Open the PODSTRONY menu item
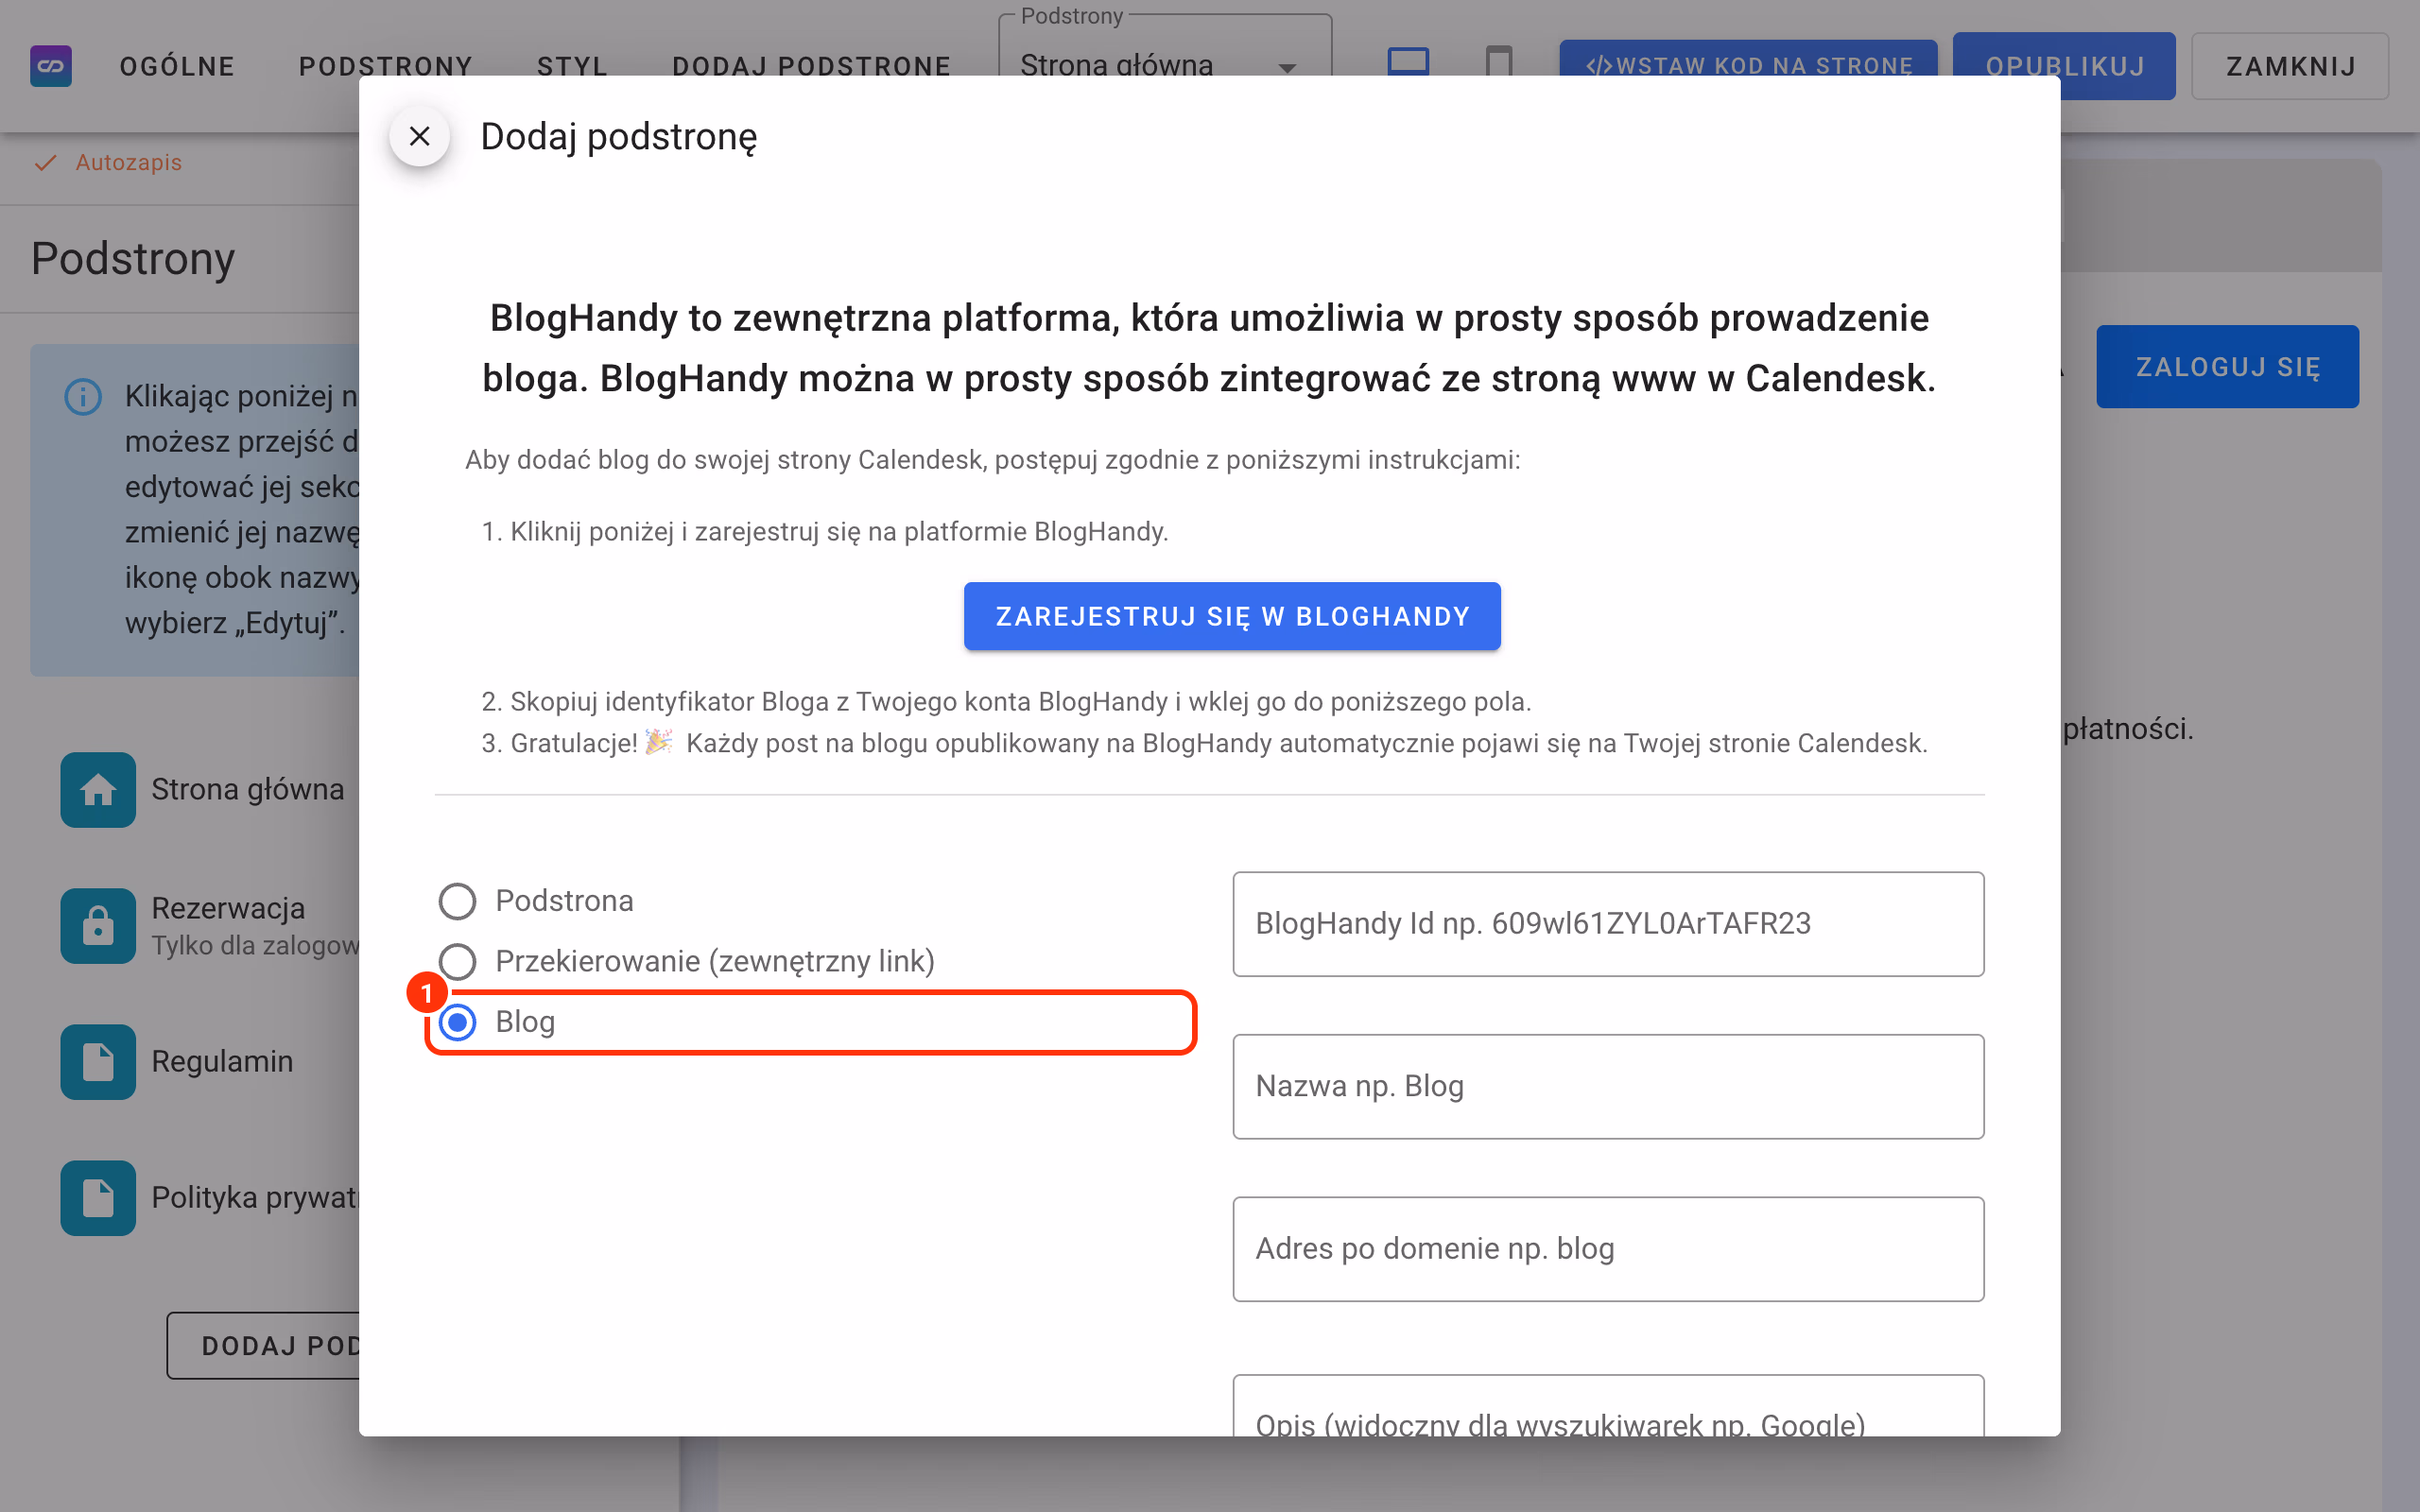This screenshot has height=1512, width=2420. click(x=386, y=66)
